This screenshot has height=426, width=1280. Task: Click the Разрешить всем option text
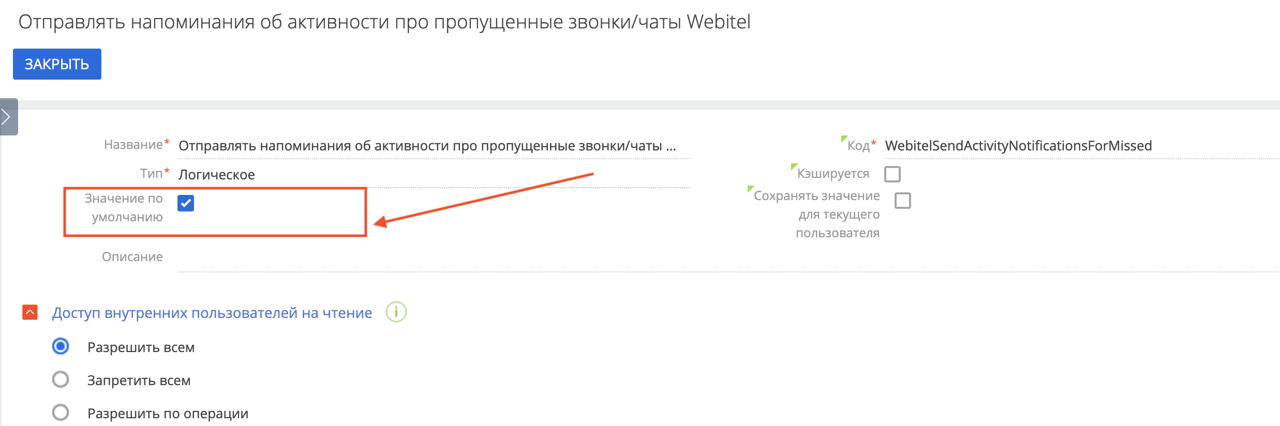141,348
